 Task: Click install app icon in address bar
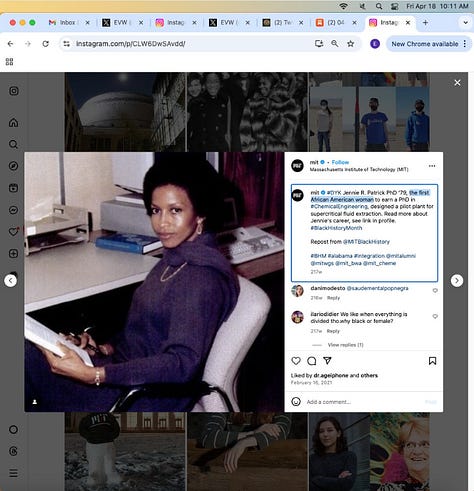(319, 44)
